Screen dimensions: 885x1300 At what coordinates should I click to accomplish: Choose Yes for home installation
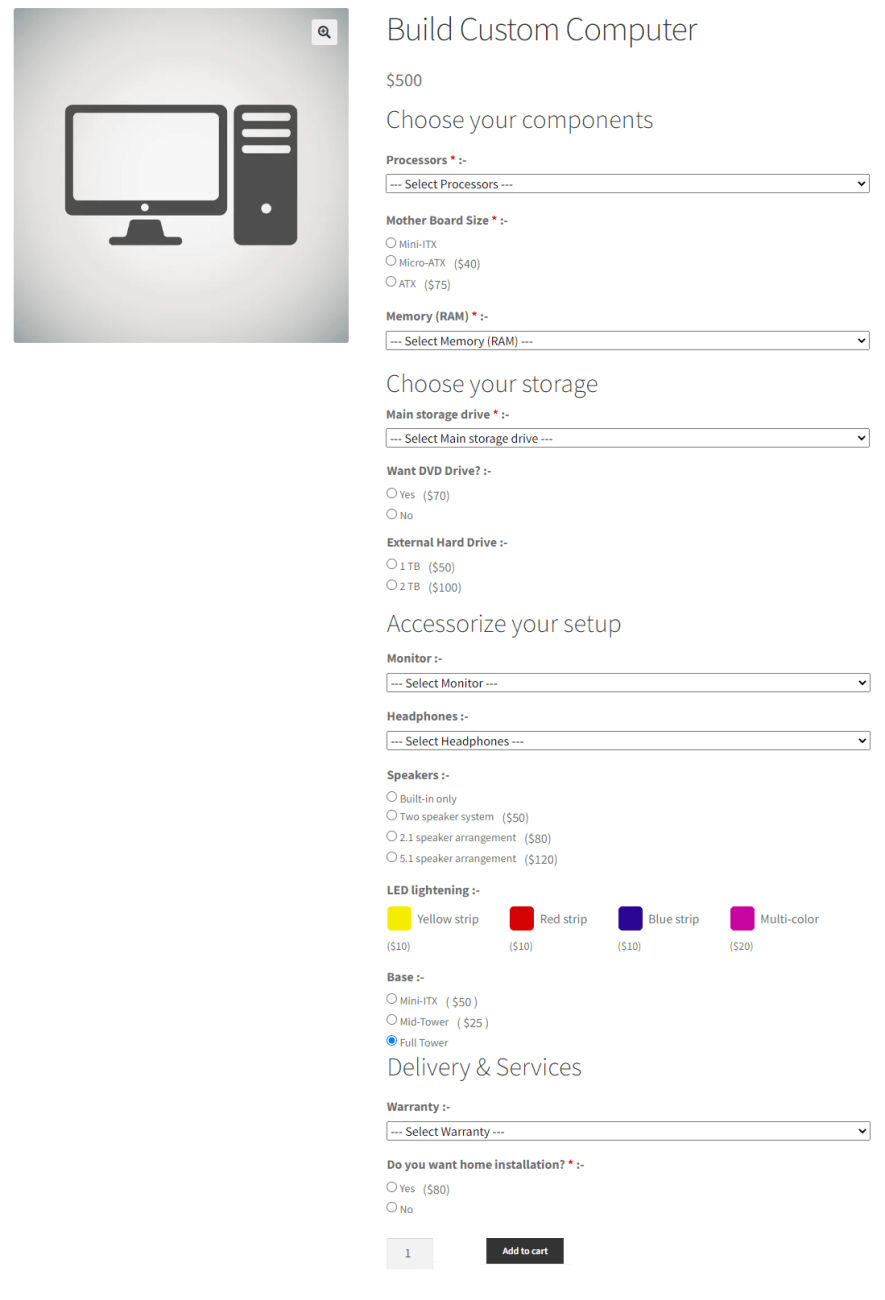pyautogui.click(x=391, y=1186)
